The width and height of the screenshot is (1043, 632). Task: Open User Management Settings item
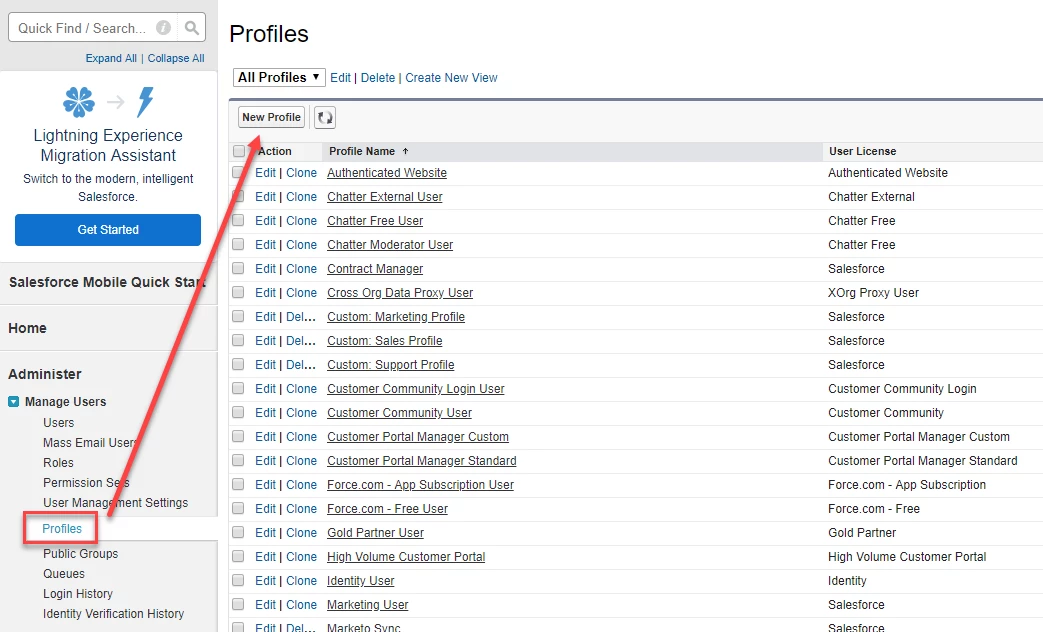pyautogui.click(x=116, y=503)
